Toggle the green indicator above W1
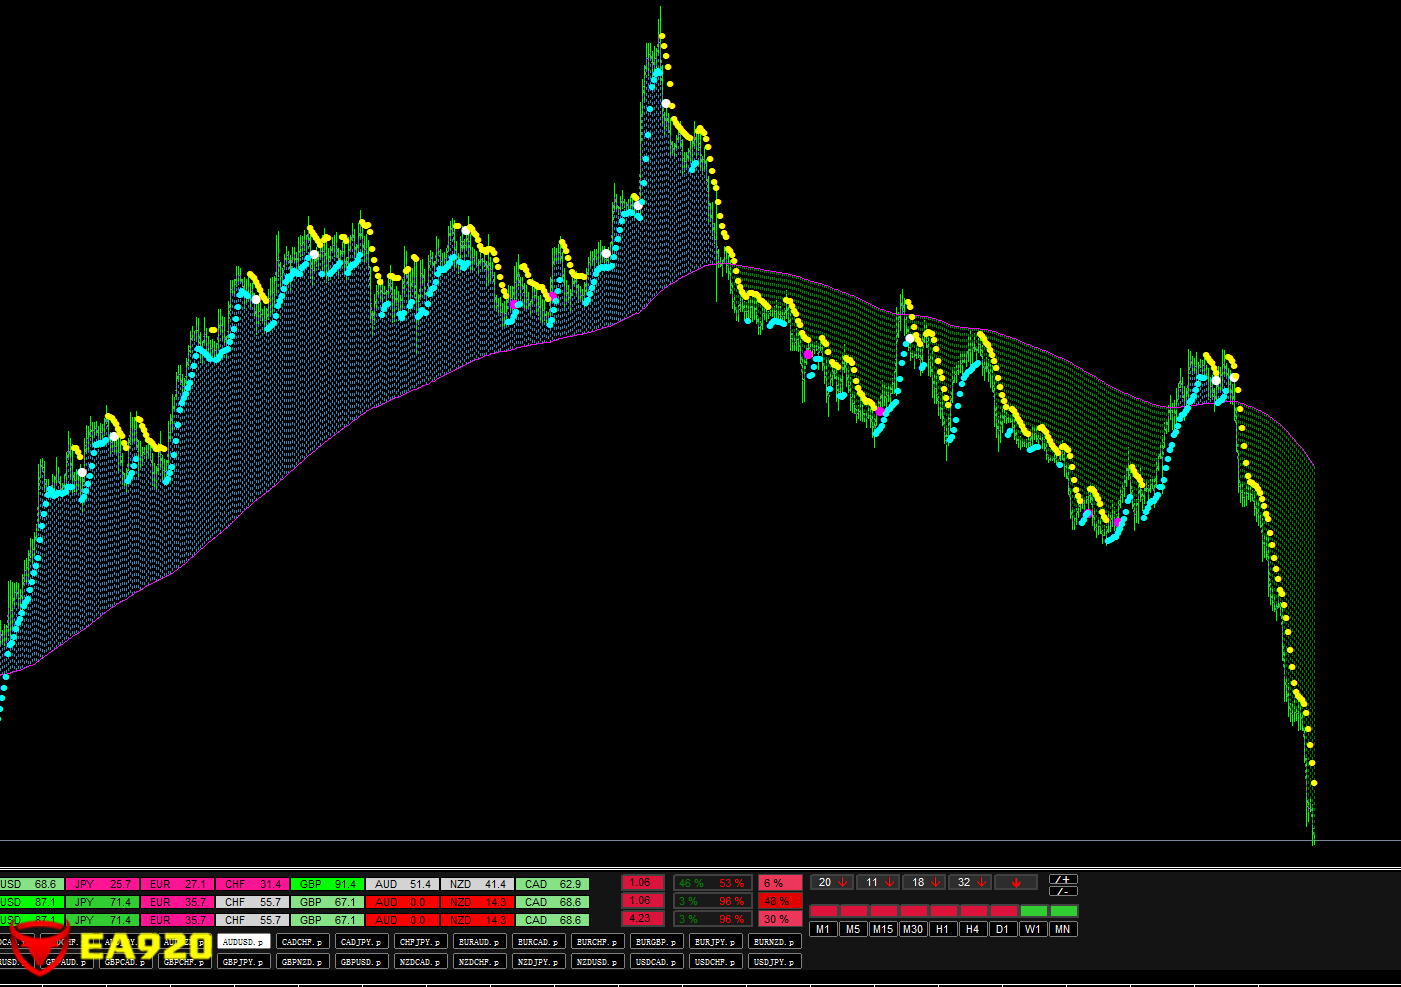This screenshot has width=1401, height=987. (1034, 911)
